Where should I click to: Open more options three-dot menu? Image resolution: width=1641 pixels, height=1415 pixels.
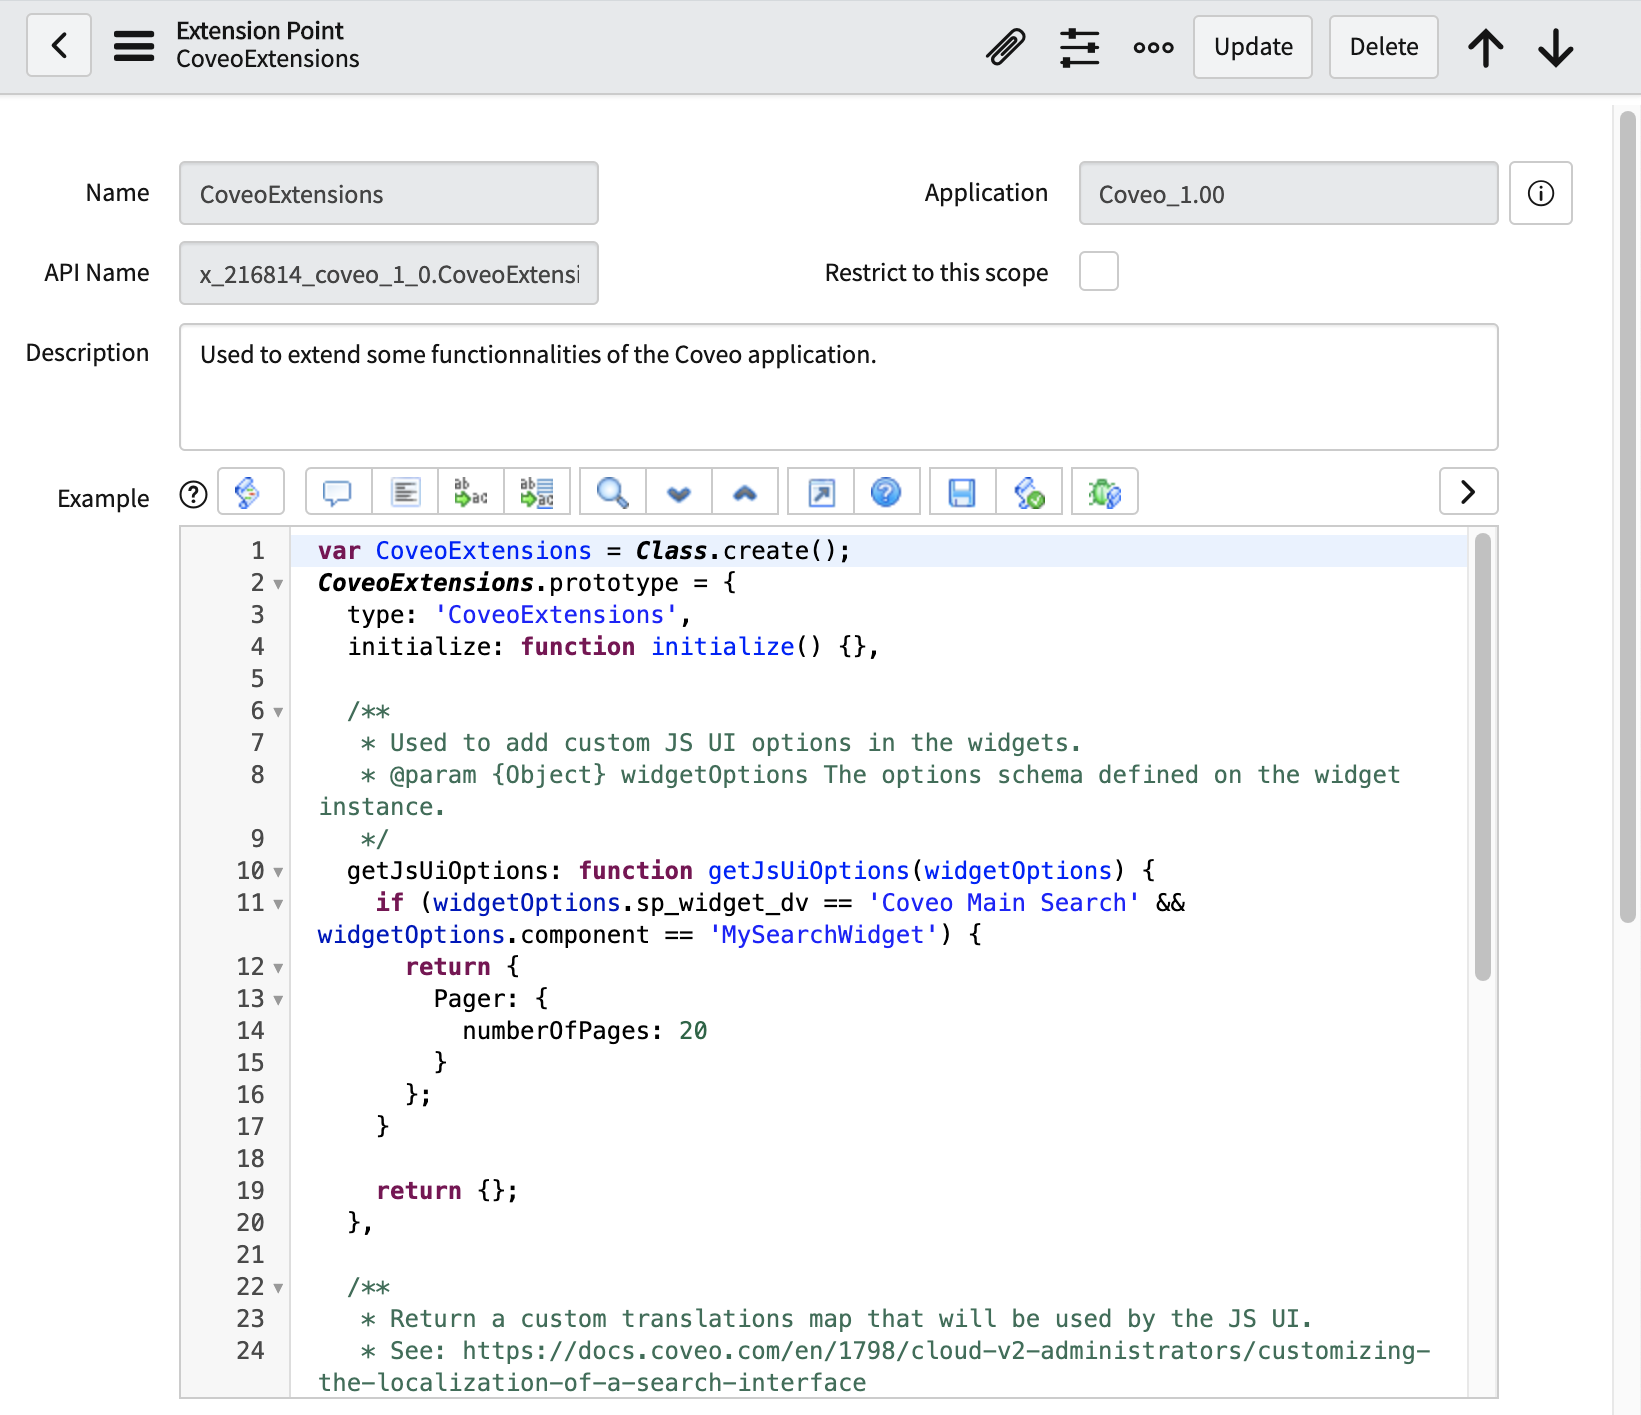point(1154,47)
